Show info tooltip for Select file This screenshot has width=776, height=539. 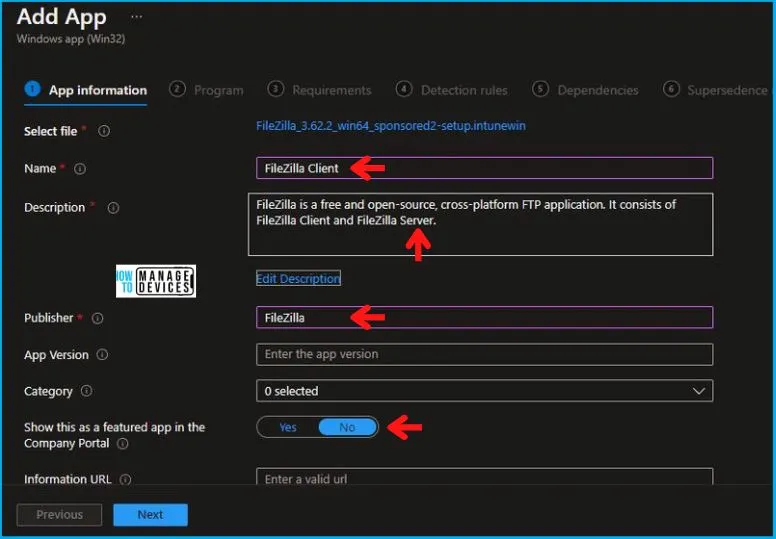pos(104,131)
